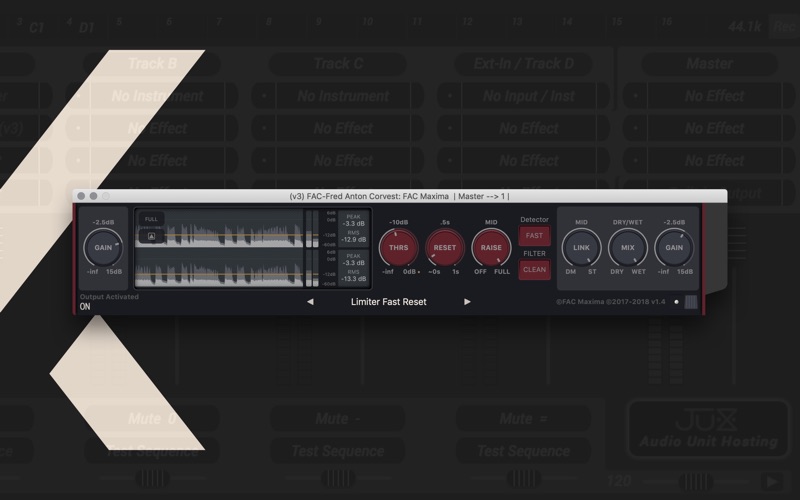This screenshot has height=500, width=800.
Task: Open Track C second-row No Effect slot
Action: pos(343,129)
